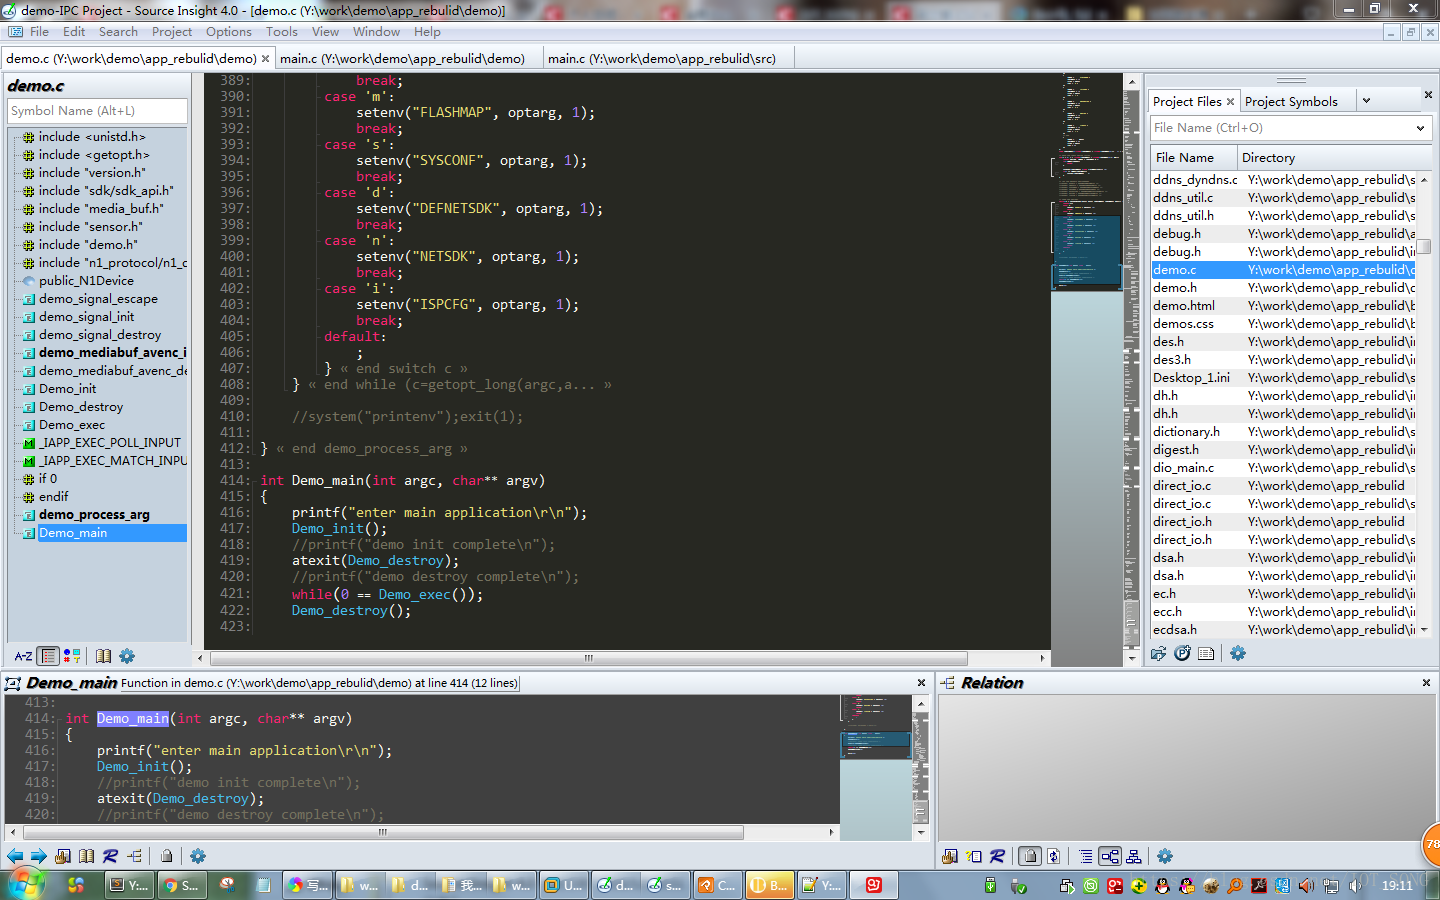
Task: Click the Windows Start button
Action: point(26,884)
